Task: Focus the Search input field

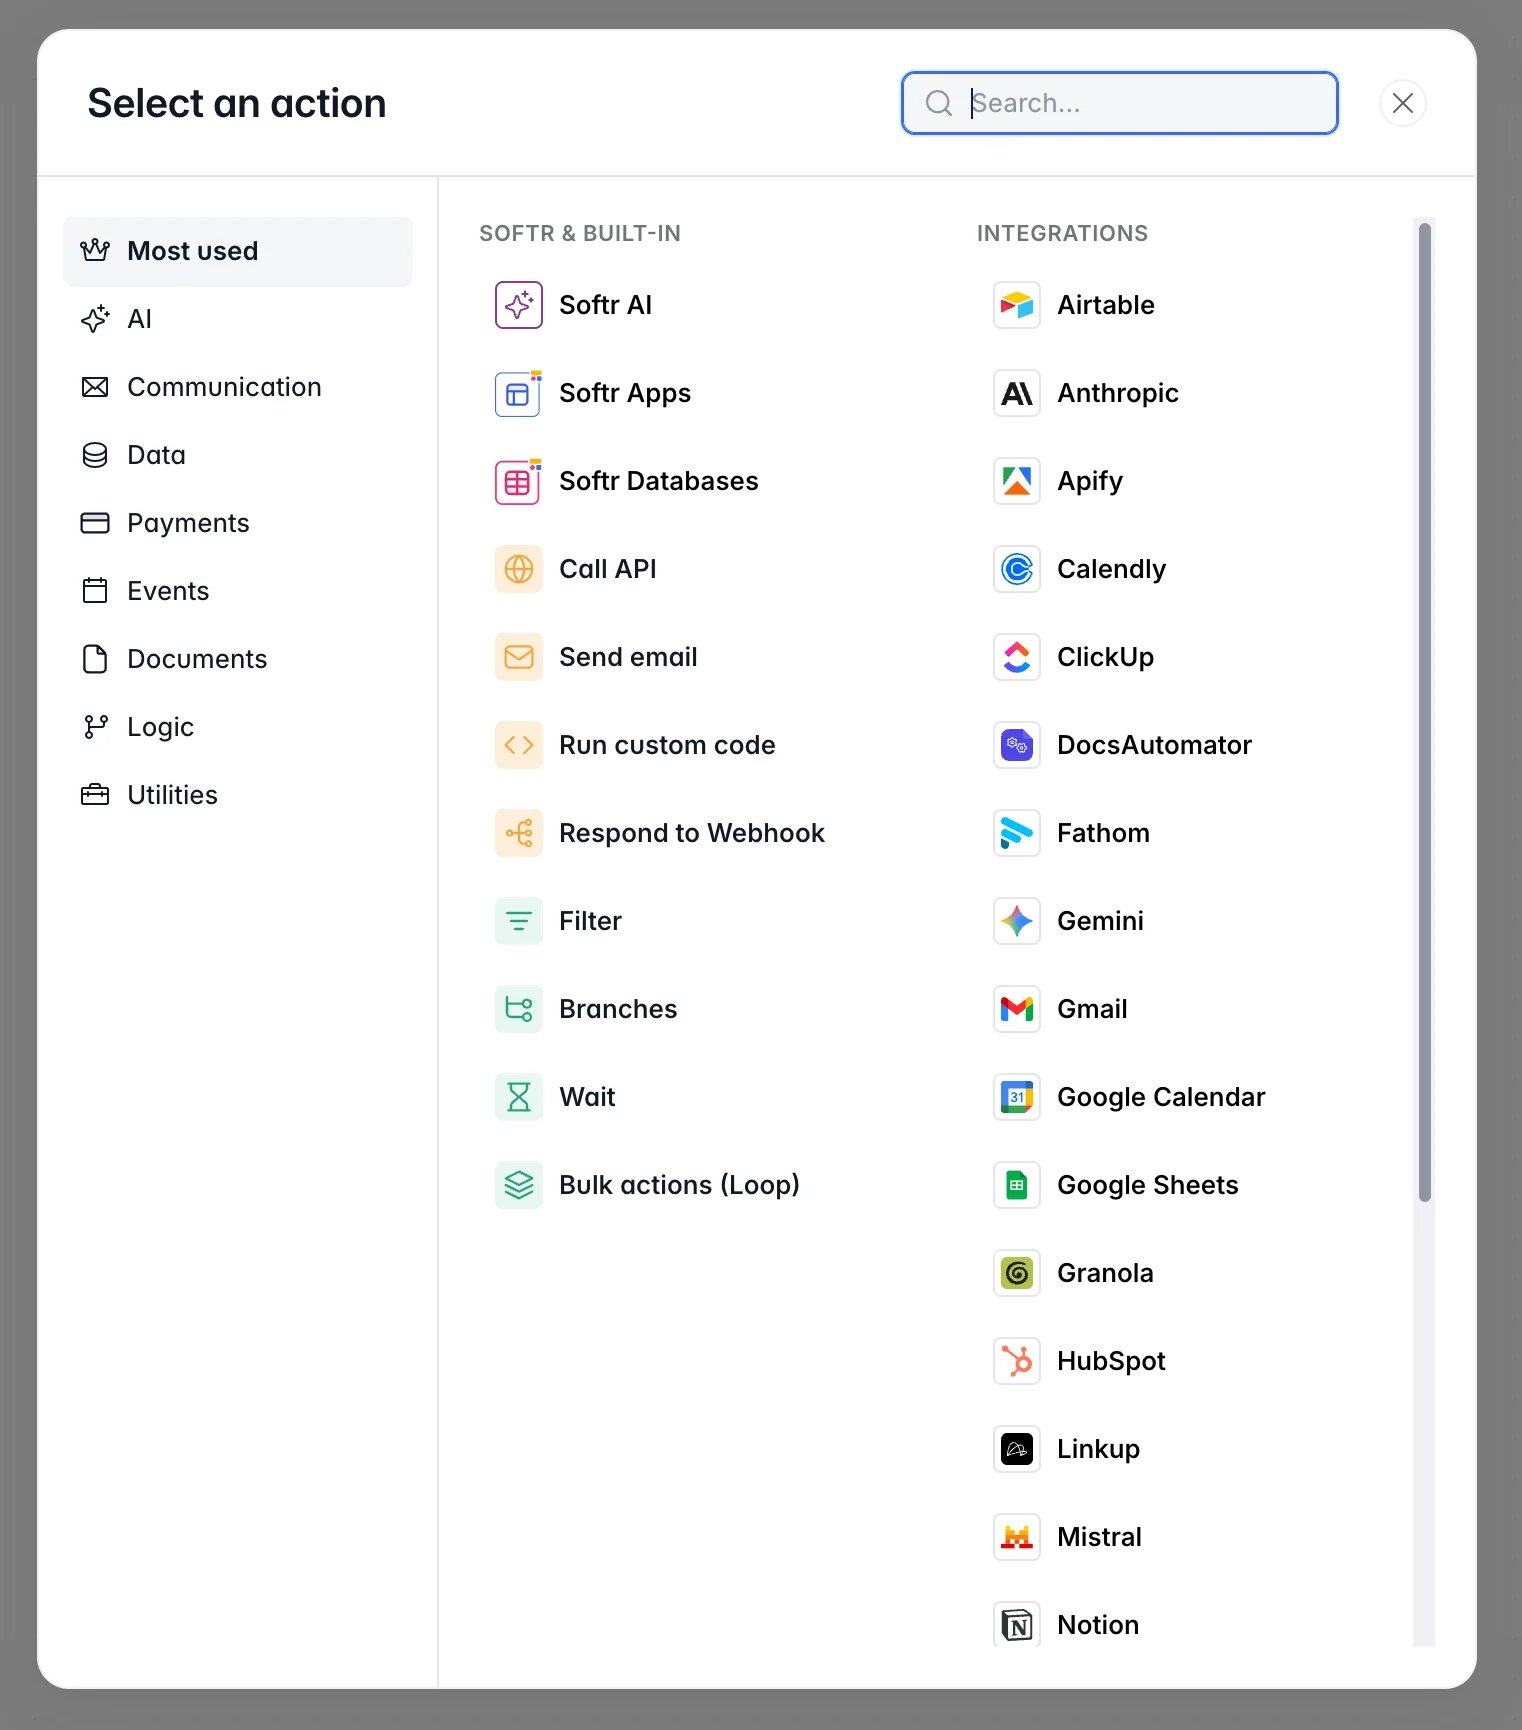Action: tap(1119, 103)
